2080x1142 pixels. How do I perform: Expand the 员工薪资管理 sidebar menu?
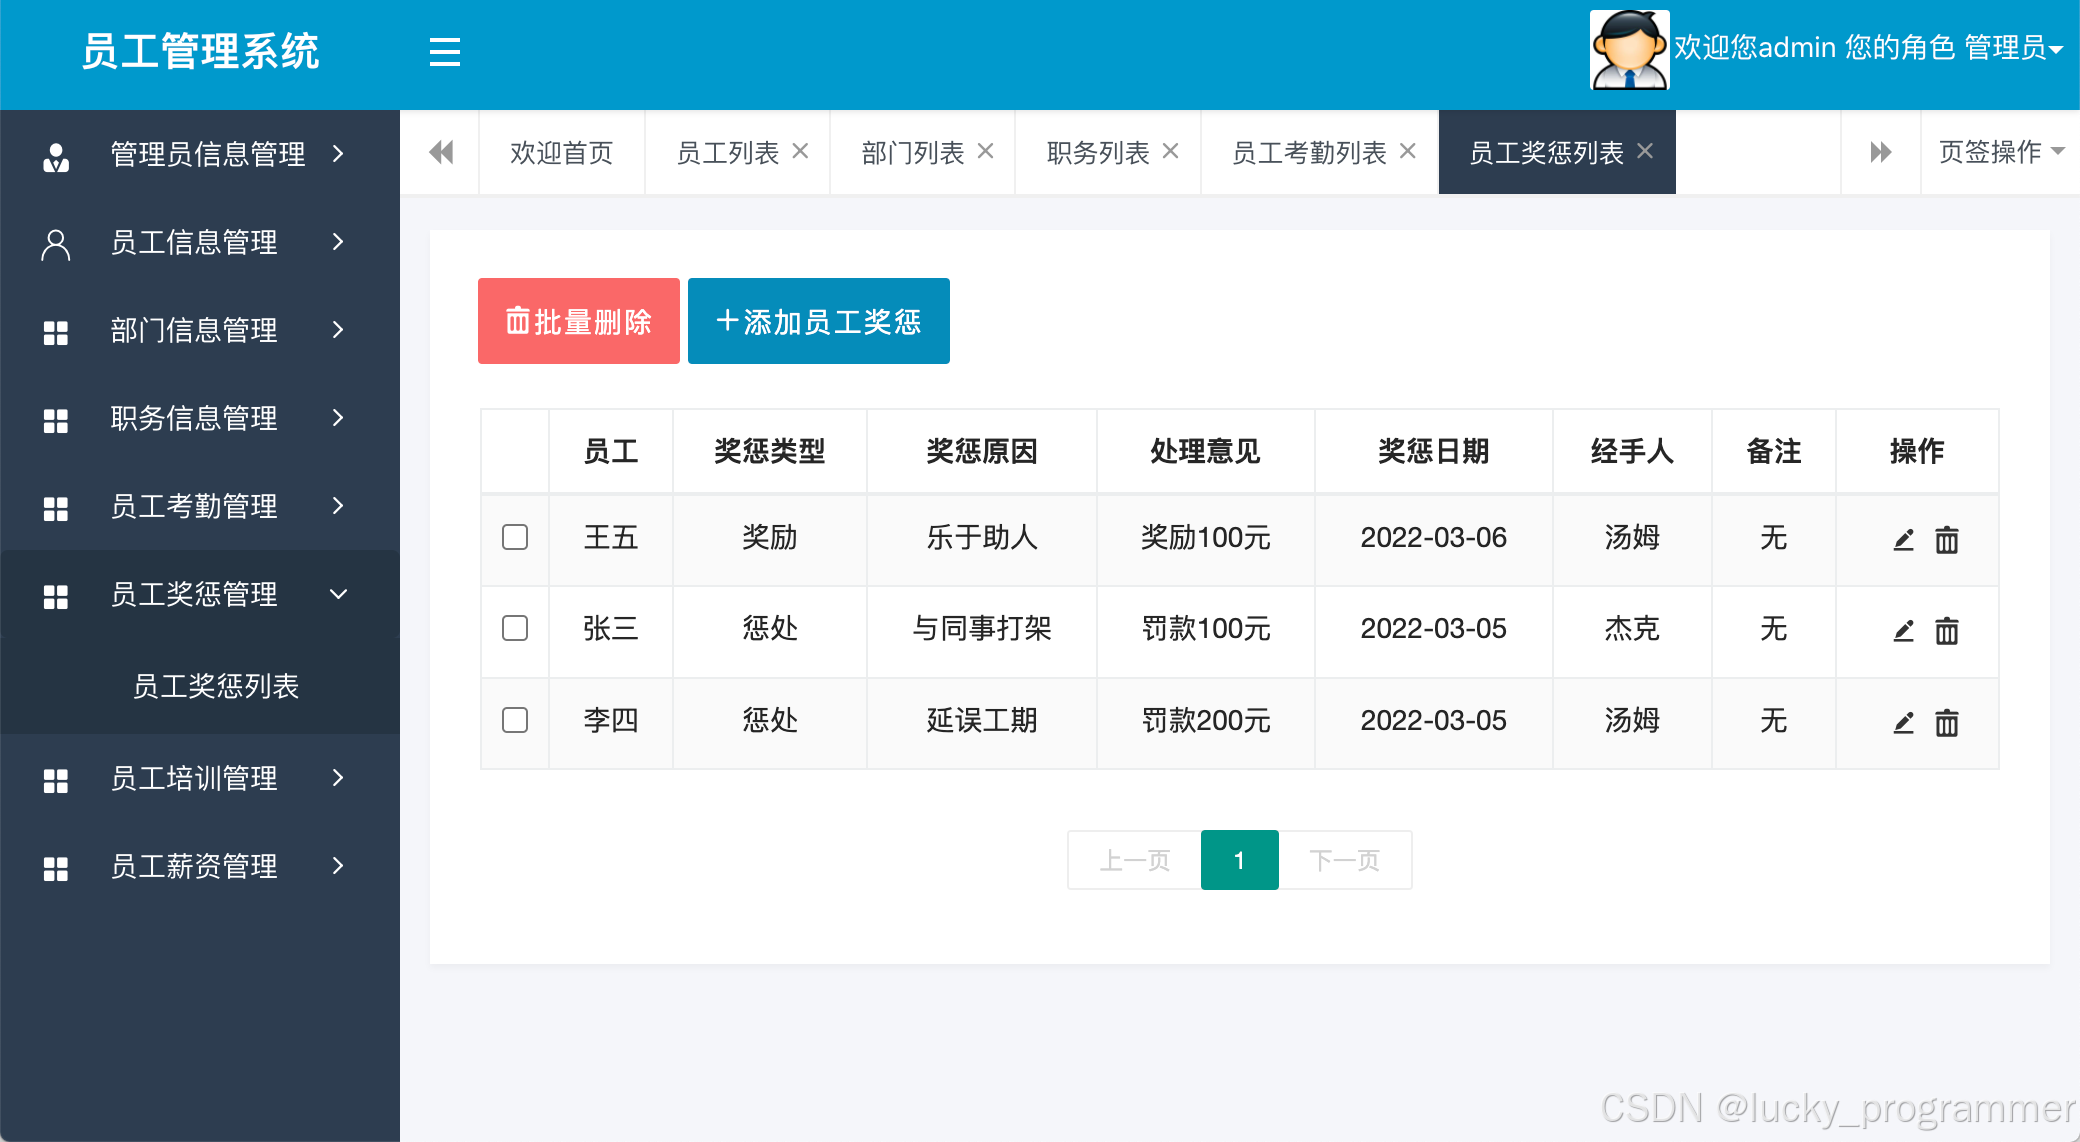[195, 866]
